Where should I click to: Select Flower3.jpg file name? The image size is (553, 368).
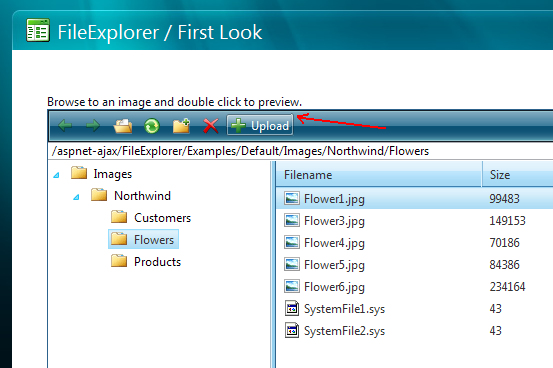tap(334, 221)
